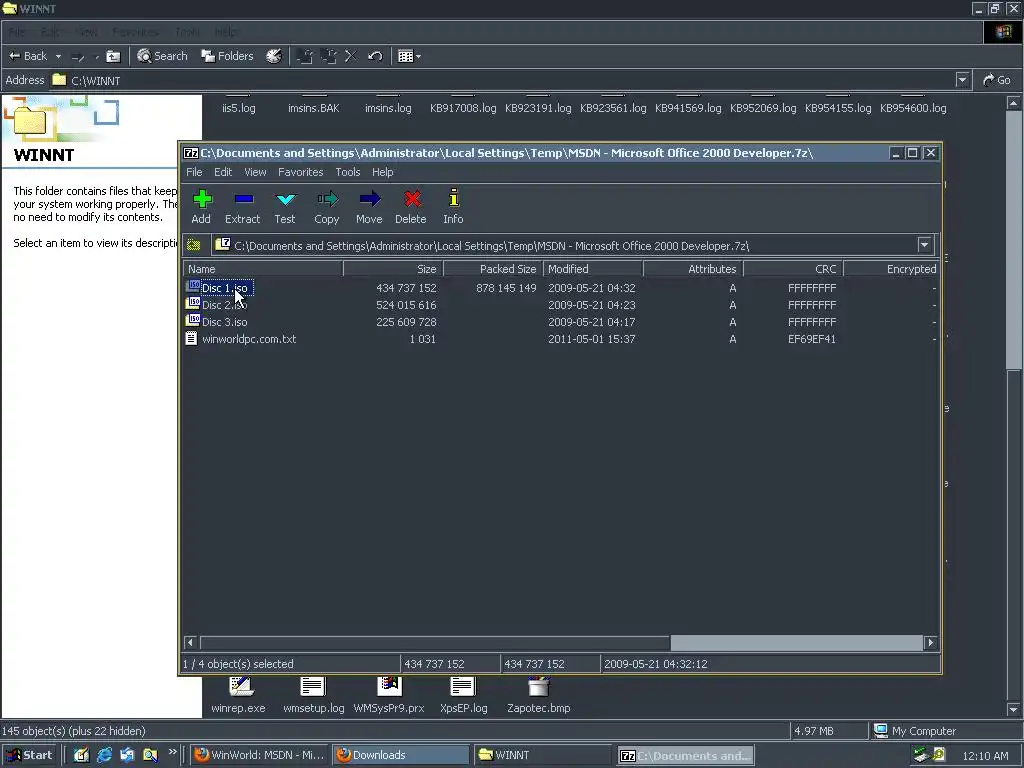
Task: Open the Back history dropdown arrow
Action: click(58, 56)
